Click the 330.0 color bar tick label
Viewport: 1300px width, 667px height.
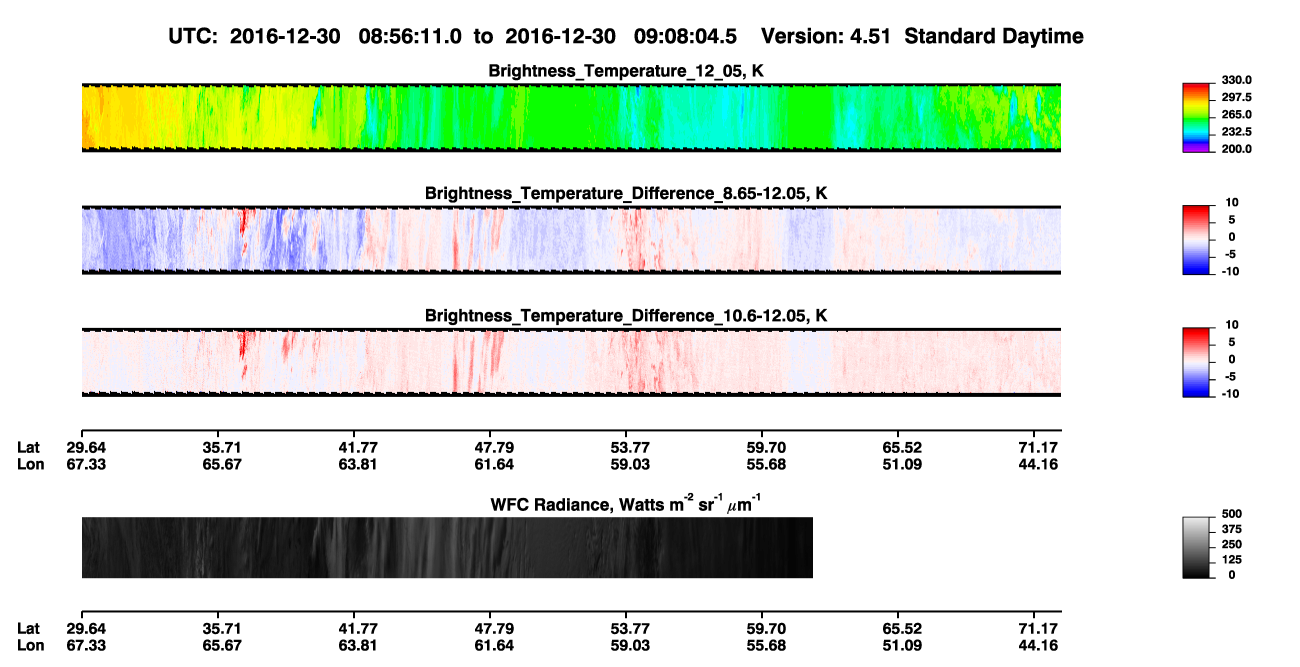(1238, 80)
